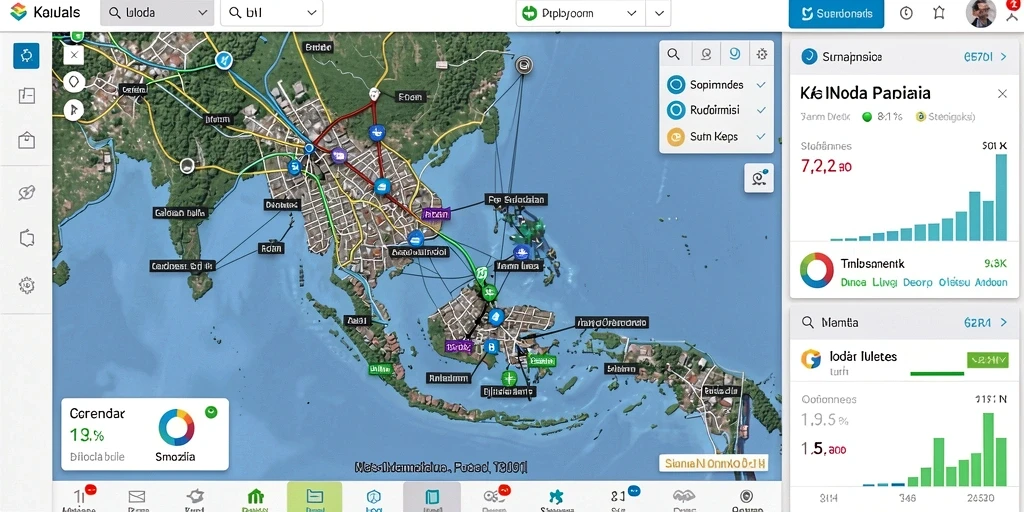Click the green check on the Corendar card
Image resolution: width=1024 pixels, height=512 pixels.
[211, 412]
